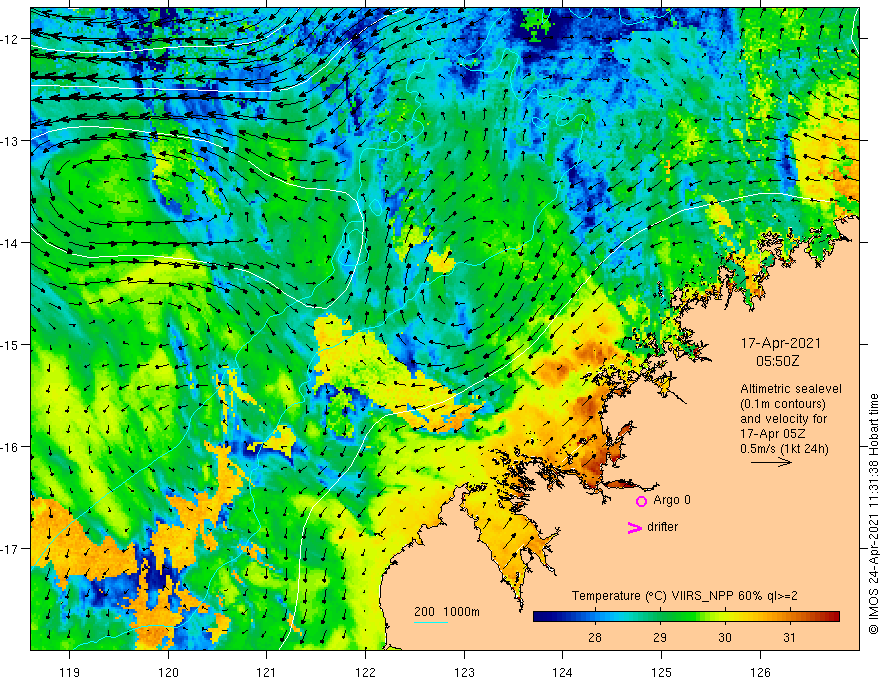Click the '-17' latitude axis label
The image size is (880, 680).
(x=10, y=548)
